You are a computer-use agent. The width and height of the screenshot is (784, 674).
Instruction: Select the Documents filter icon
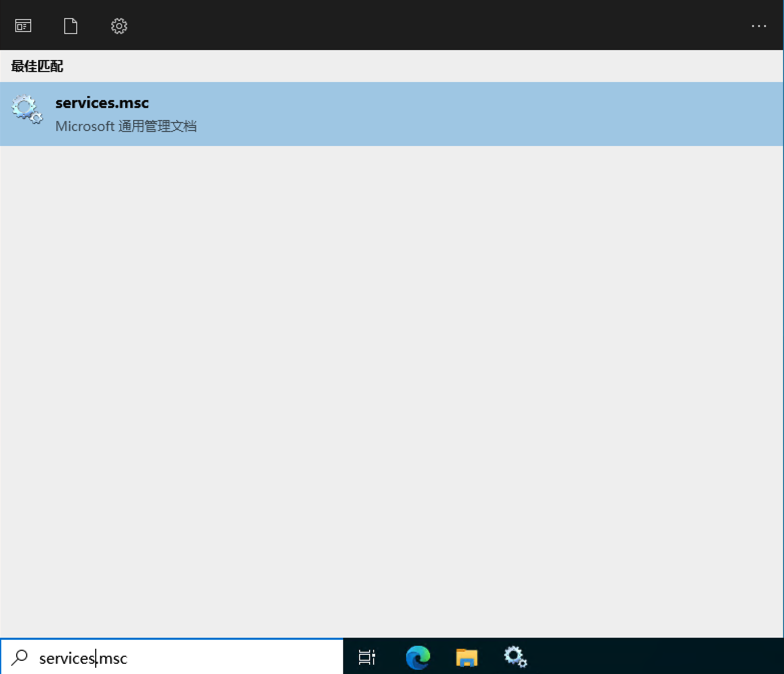click(x=71, y=26)
